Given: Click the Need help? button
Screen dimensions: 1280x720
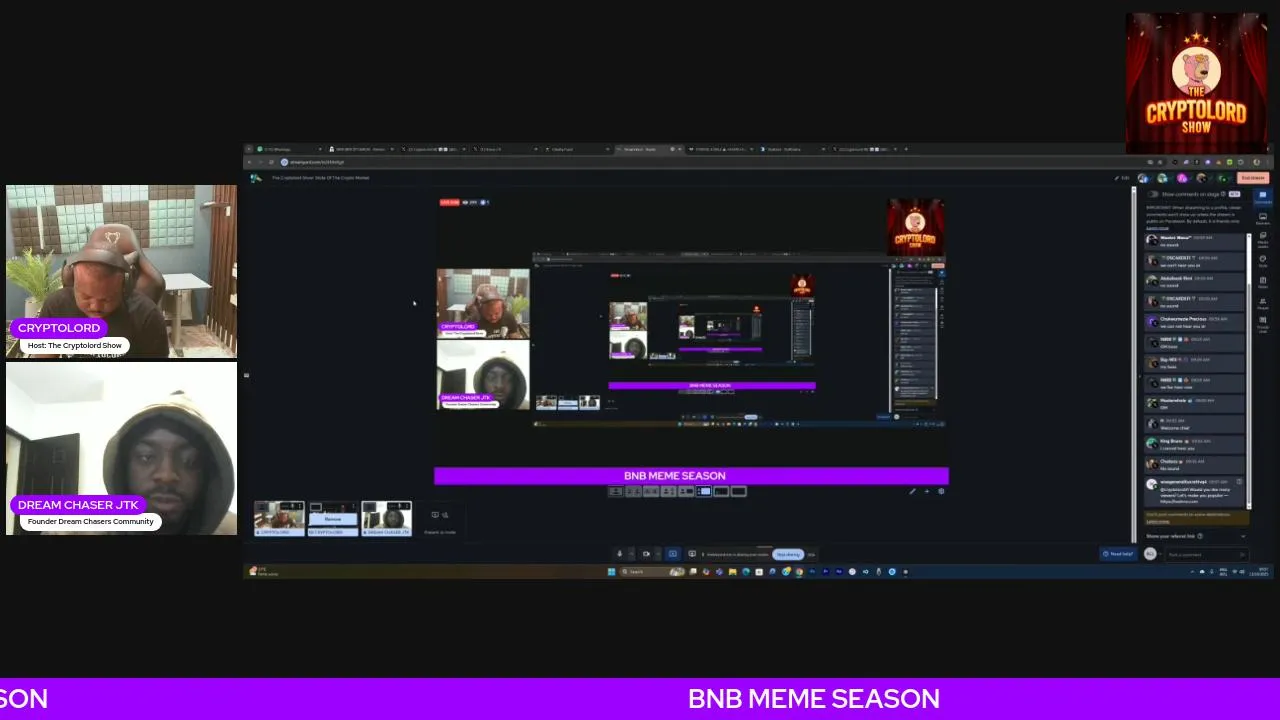Looking at the screenshot, I should click(1119, 554).
